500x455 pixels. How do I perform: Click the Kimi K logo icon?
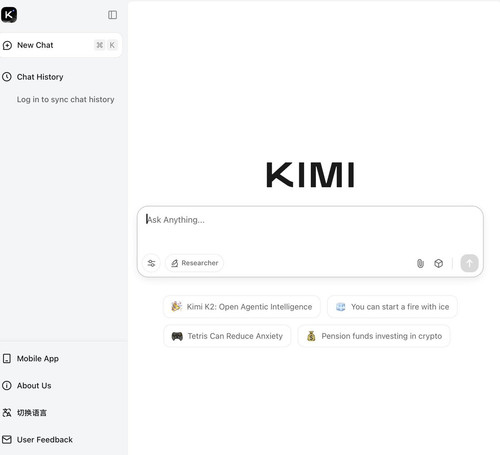9,15
